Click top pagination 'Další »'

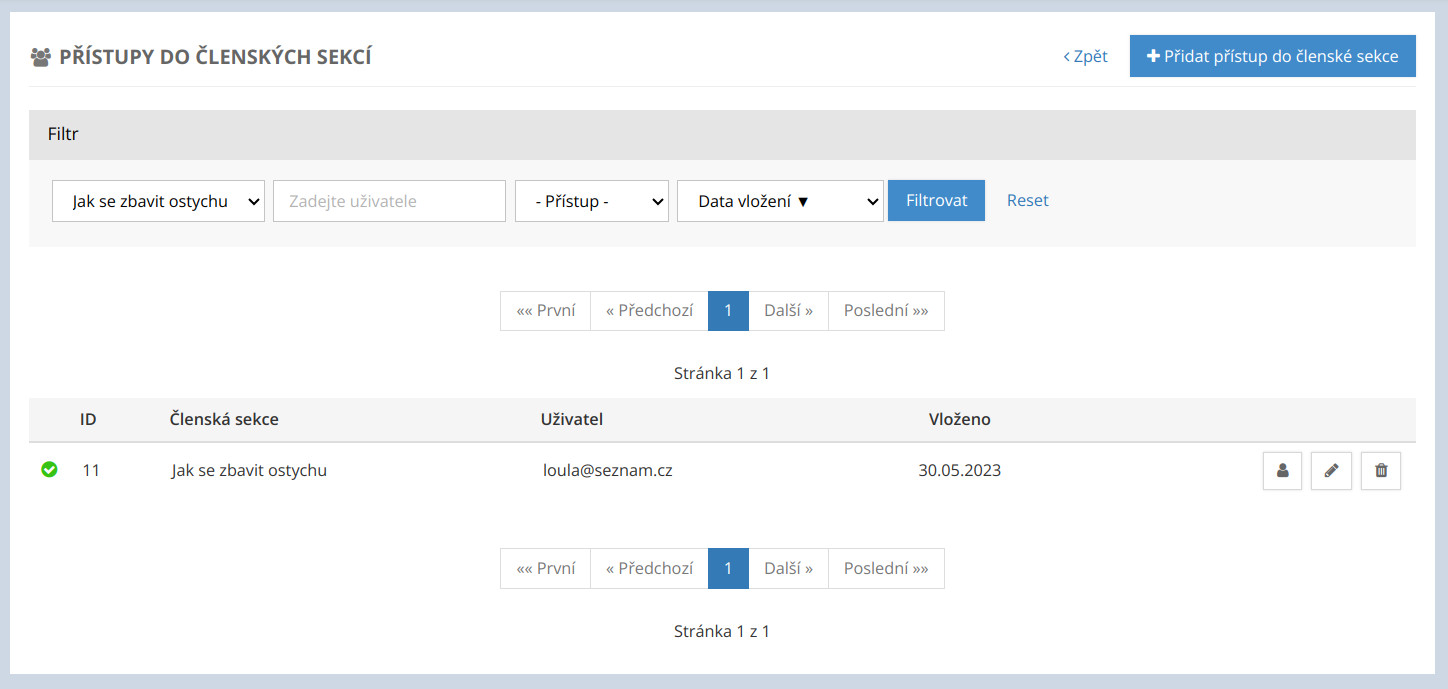coord(788,311)
